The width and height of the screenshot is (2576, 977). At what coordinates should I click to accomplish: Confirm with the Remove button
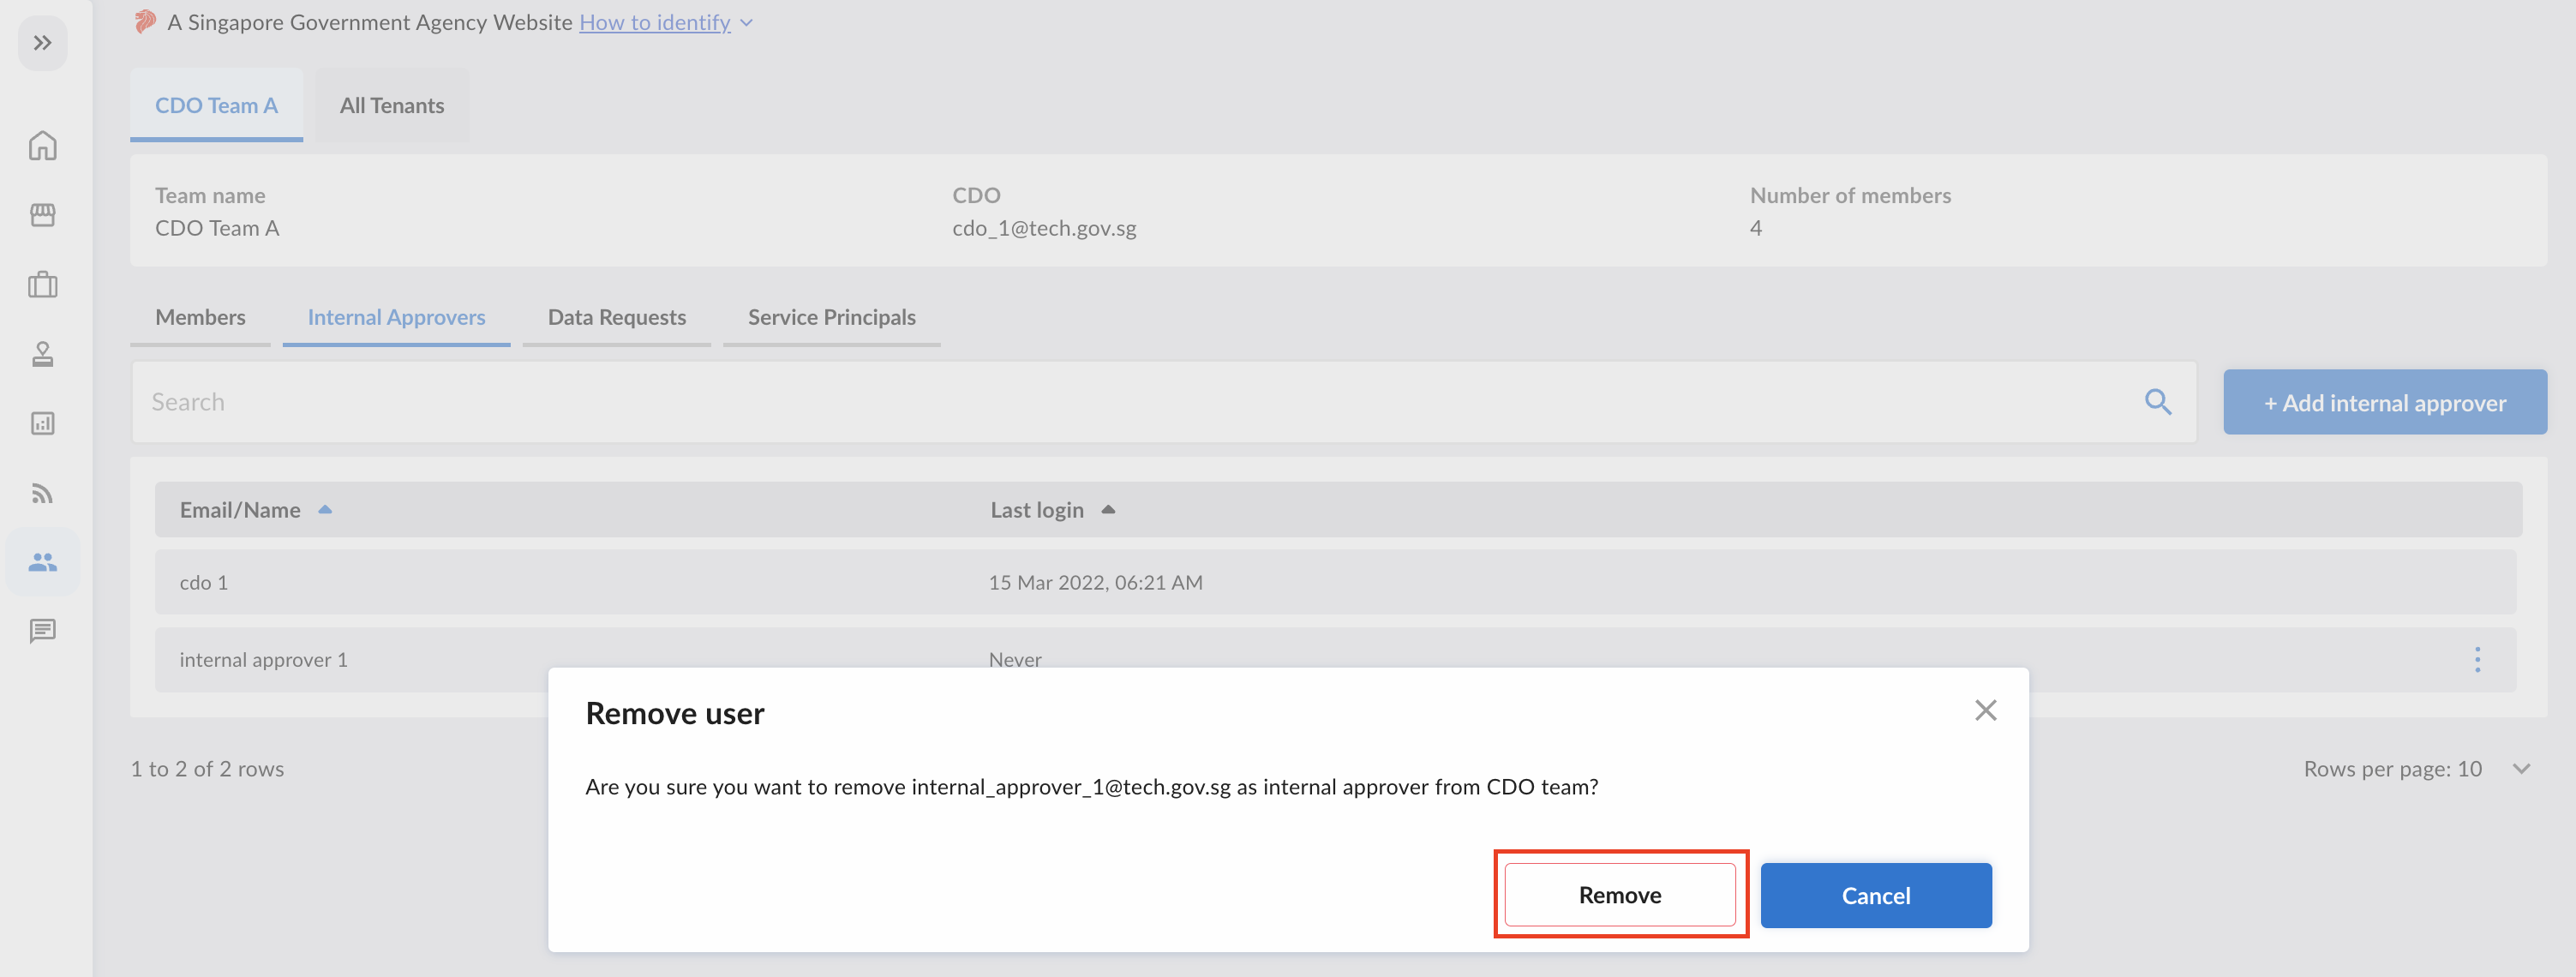click(1620, 895)
